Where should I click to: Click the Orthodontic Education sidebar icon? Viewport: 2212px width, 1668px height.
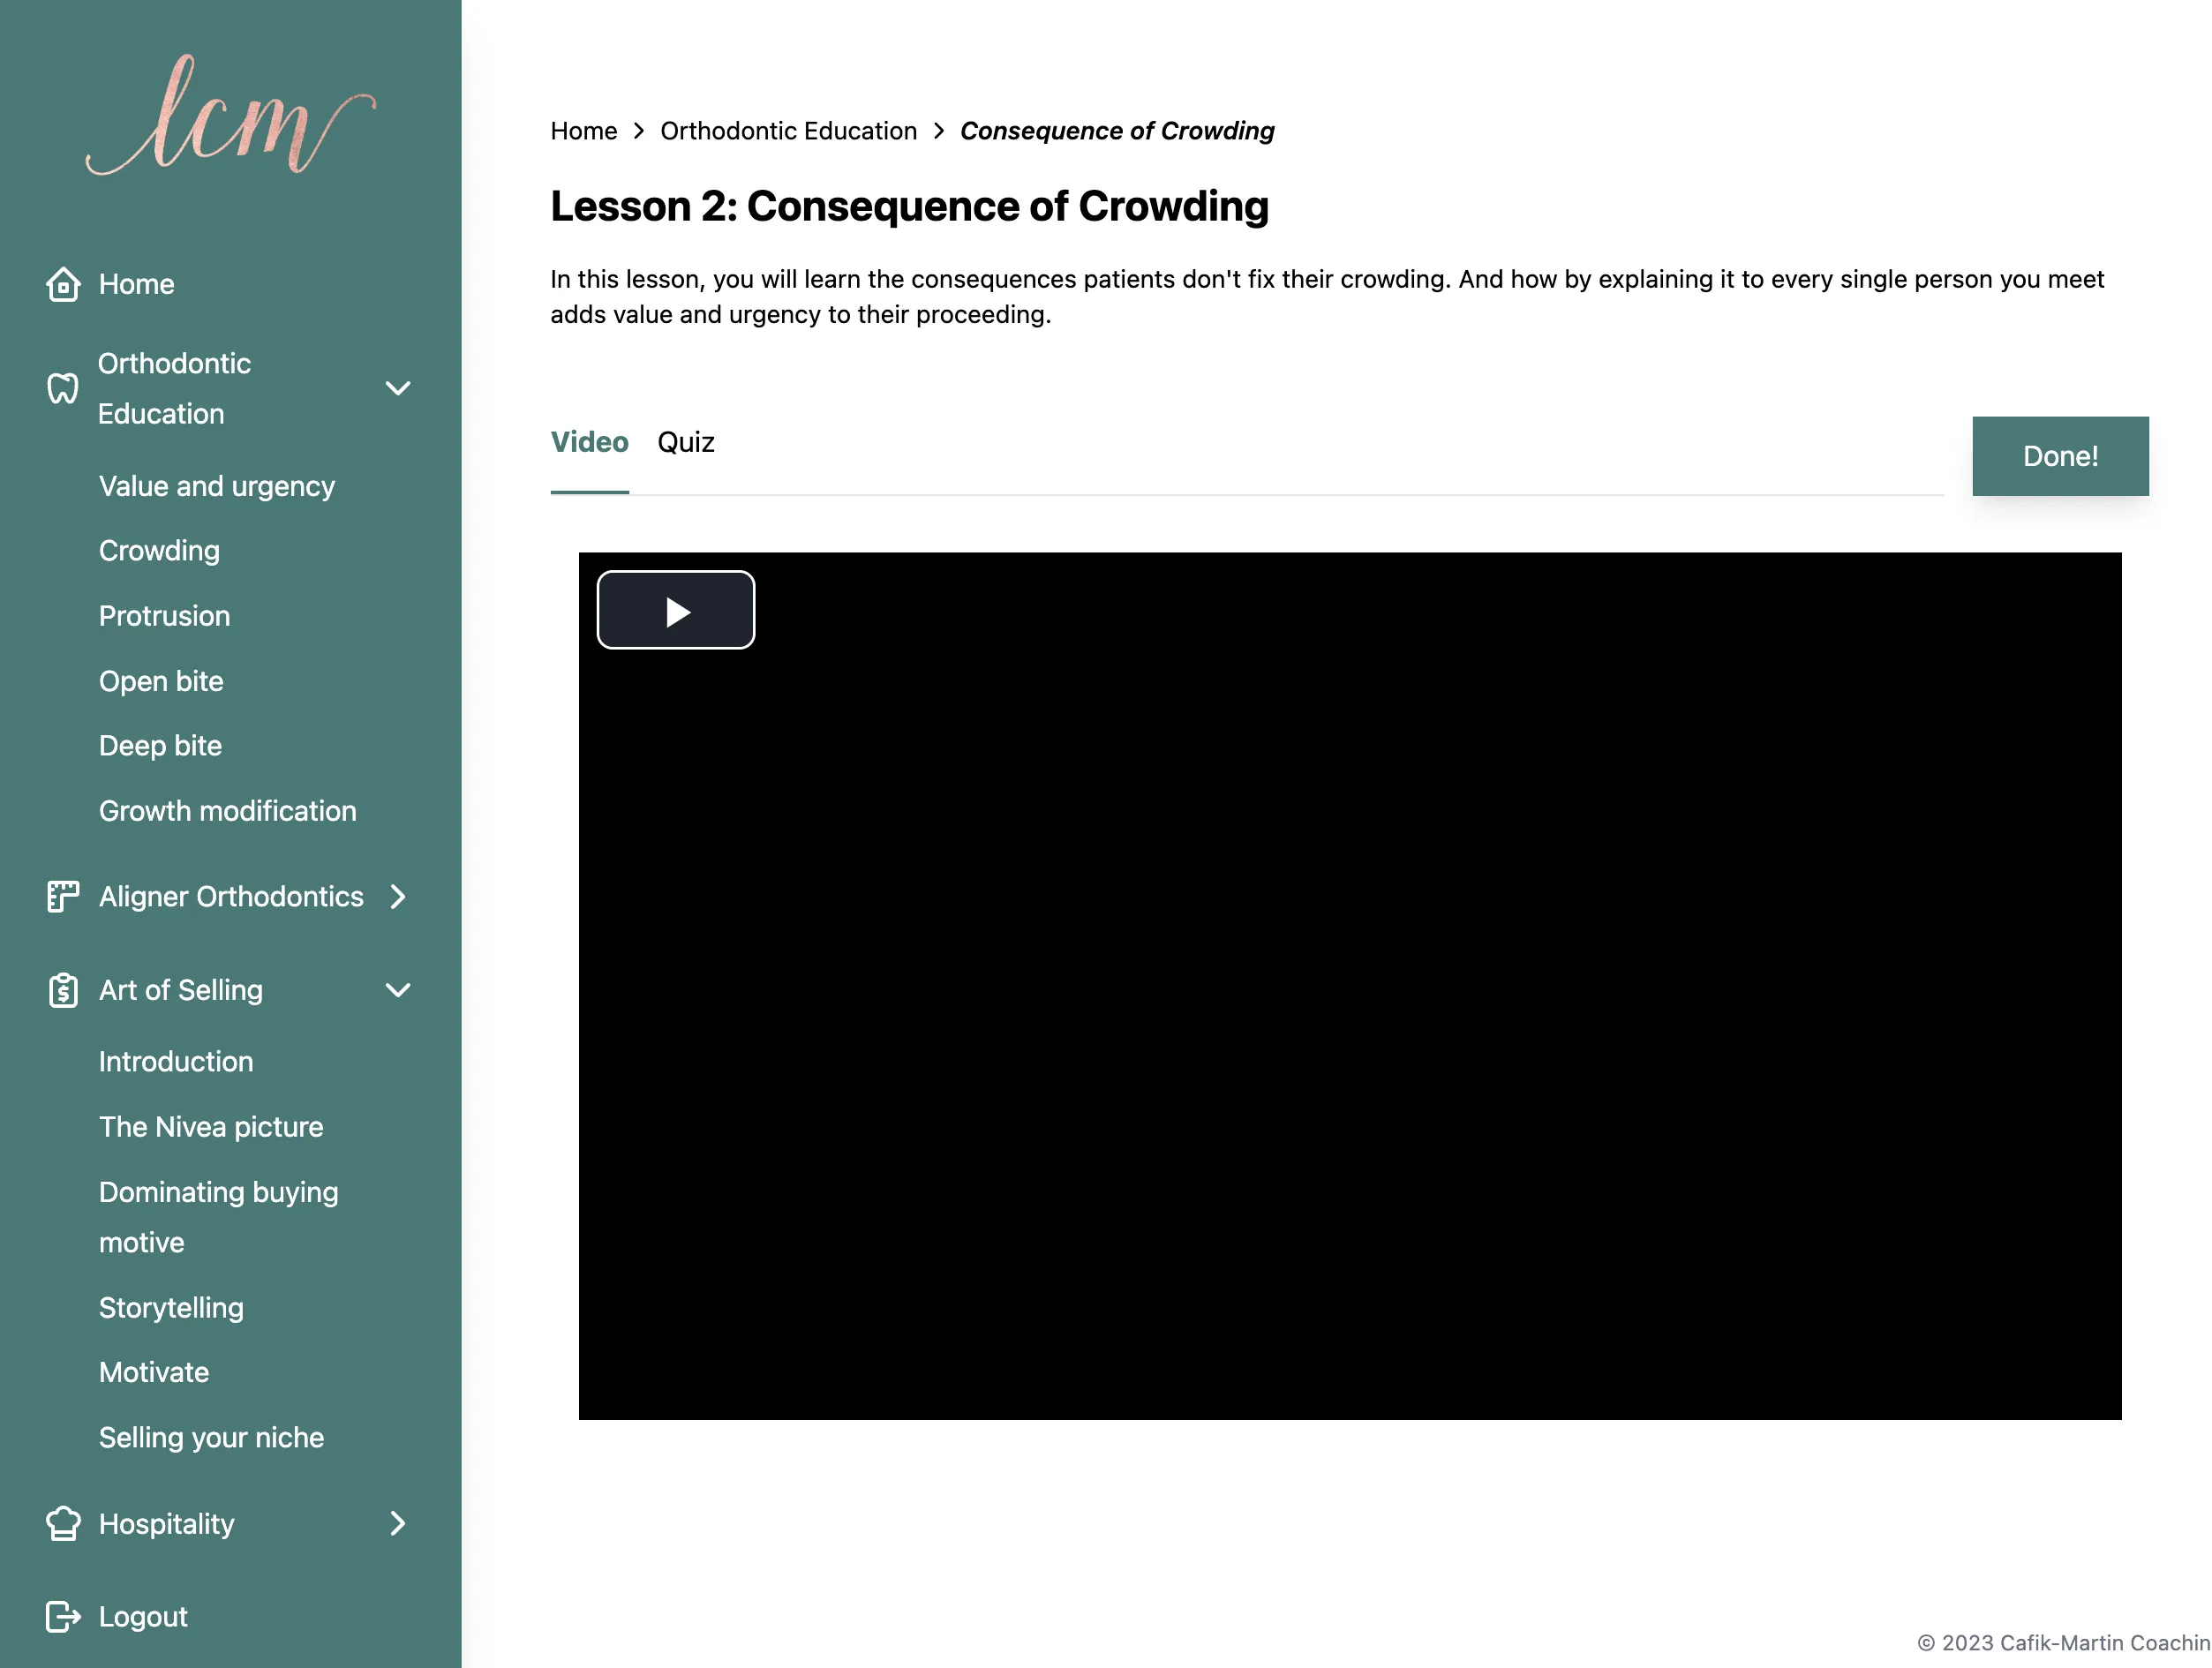pyautogui.click(x=62, y=387)
